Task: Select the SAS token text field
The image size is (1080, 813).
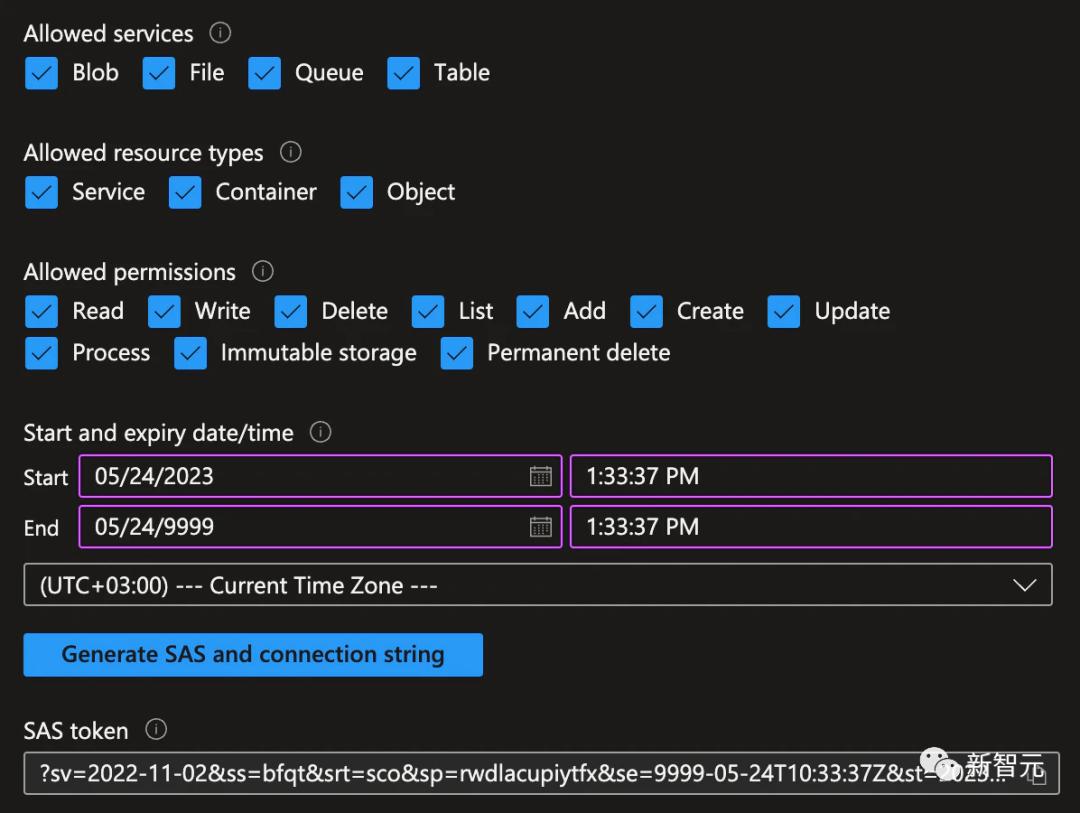Action: [x=500, y=773]
